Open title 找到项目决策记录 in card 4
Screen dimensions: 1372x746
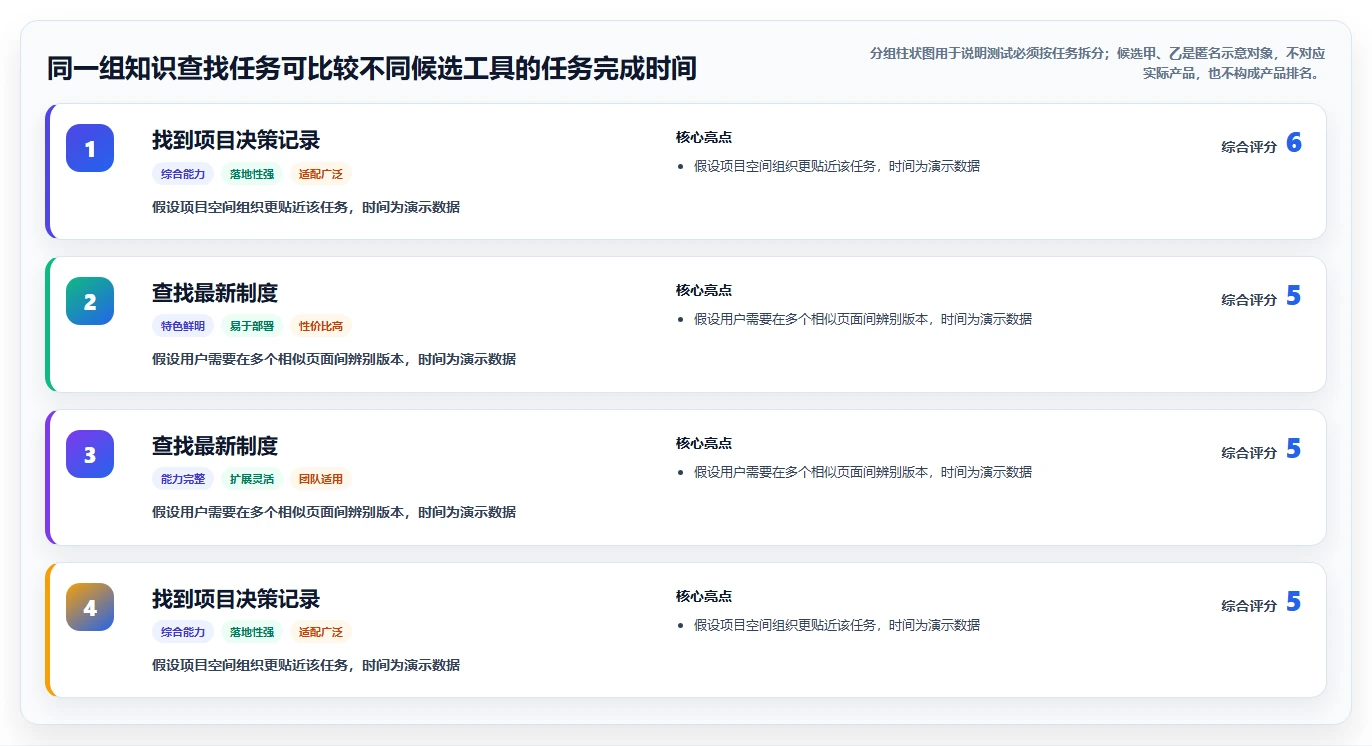tap(236, 599)
